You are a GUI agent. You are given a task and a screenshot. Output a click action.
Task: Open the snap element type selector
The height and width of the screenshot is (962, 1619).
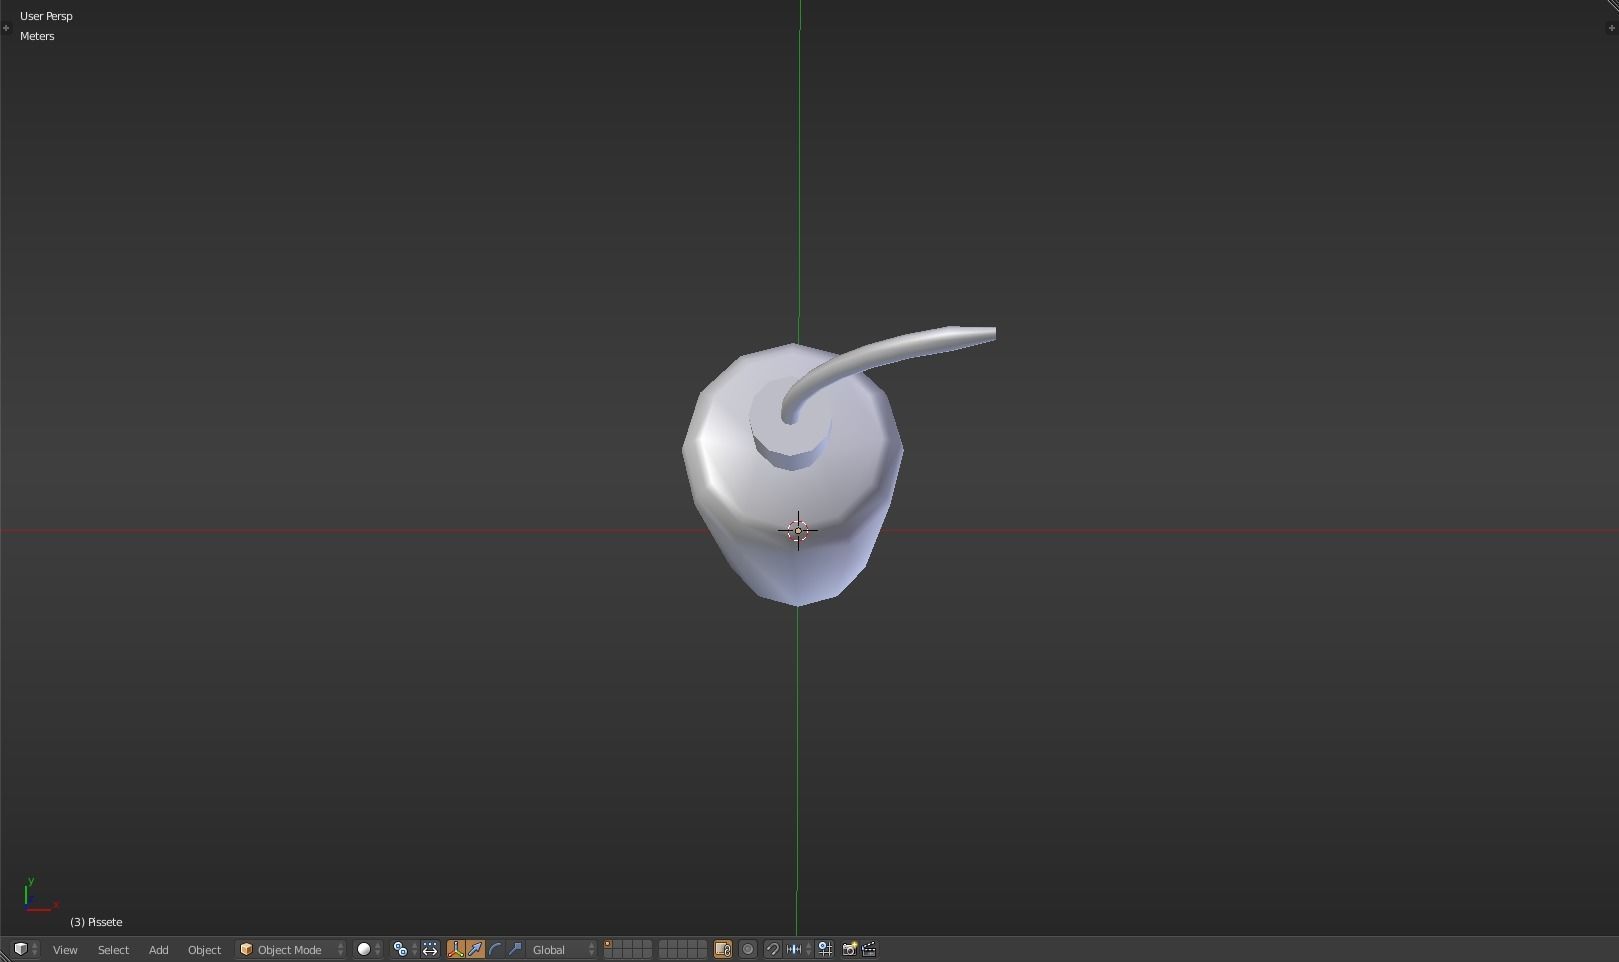[799, 949]
